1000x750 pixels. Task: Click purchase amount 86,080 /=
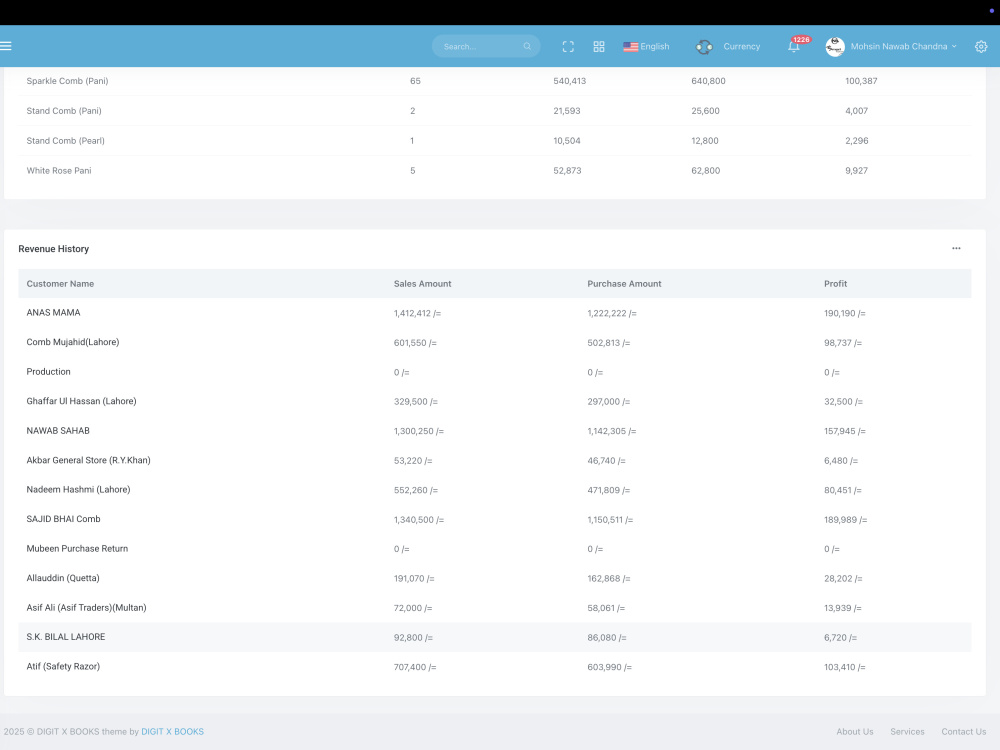tap(607, 638)
